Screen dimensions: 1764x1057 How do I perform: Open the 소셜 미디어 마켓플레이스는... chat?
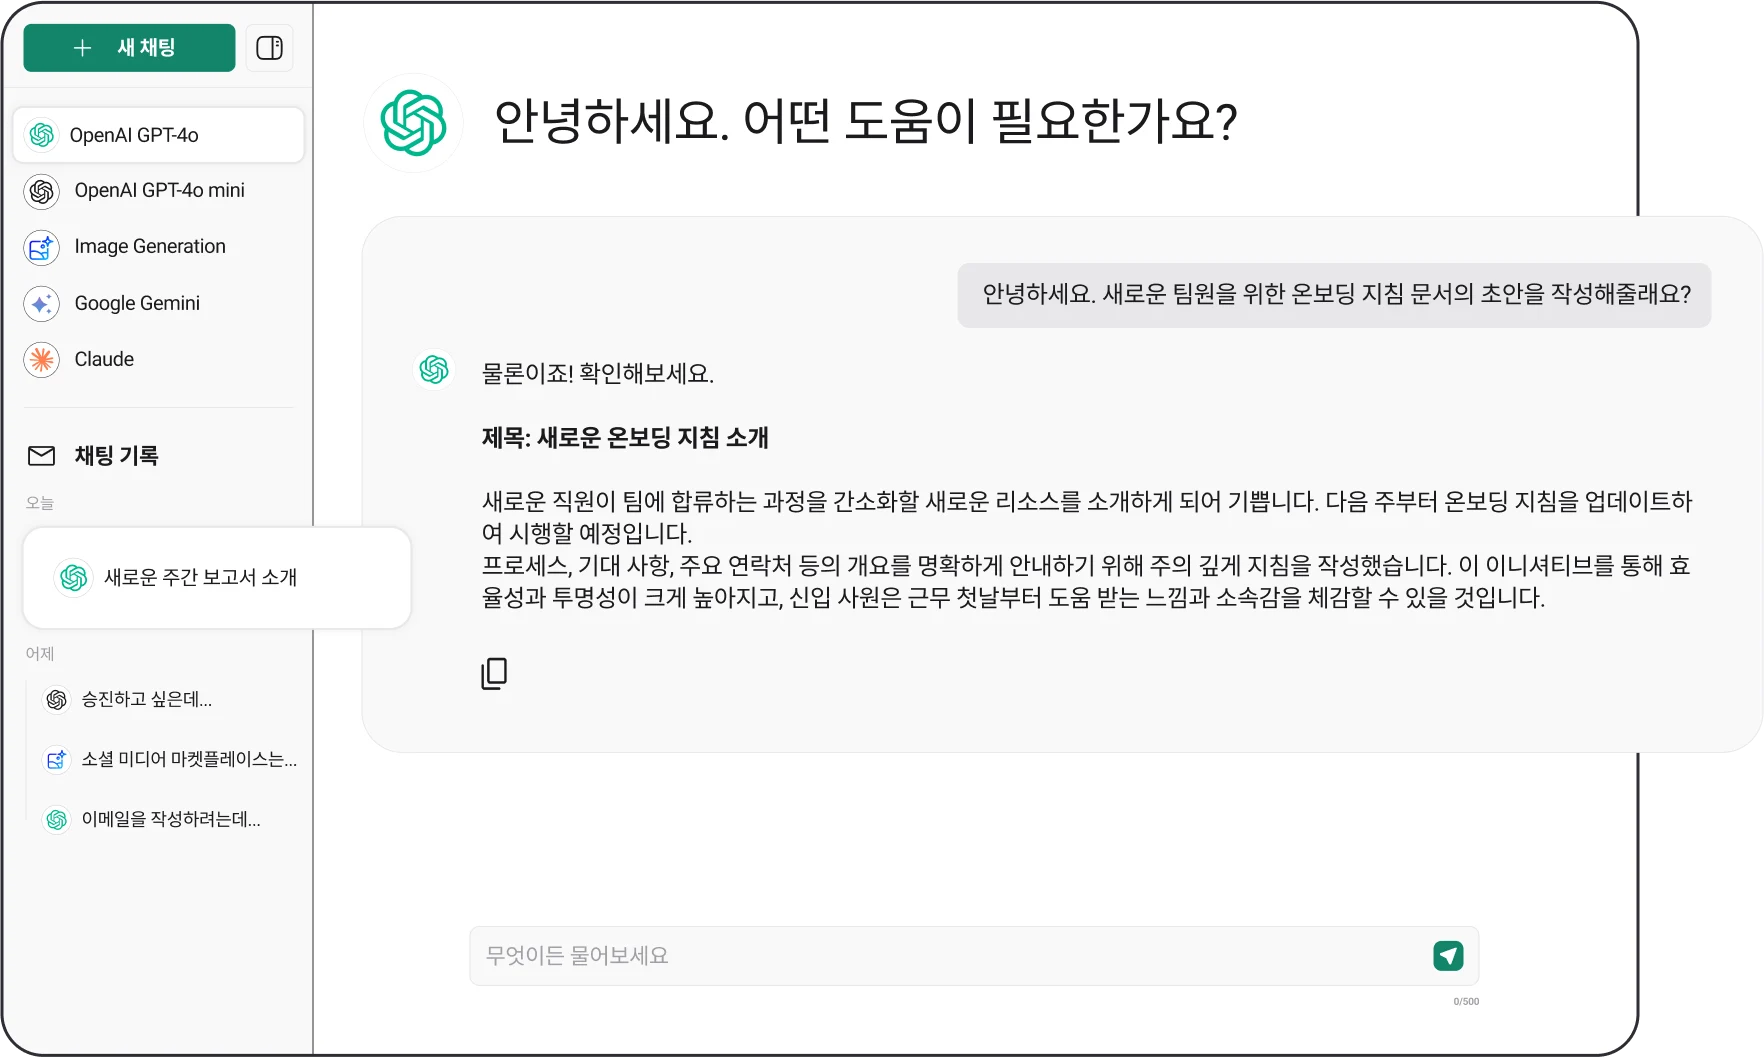coord(170,760)
